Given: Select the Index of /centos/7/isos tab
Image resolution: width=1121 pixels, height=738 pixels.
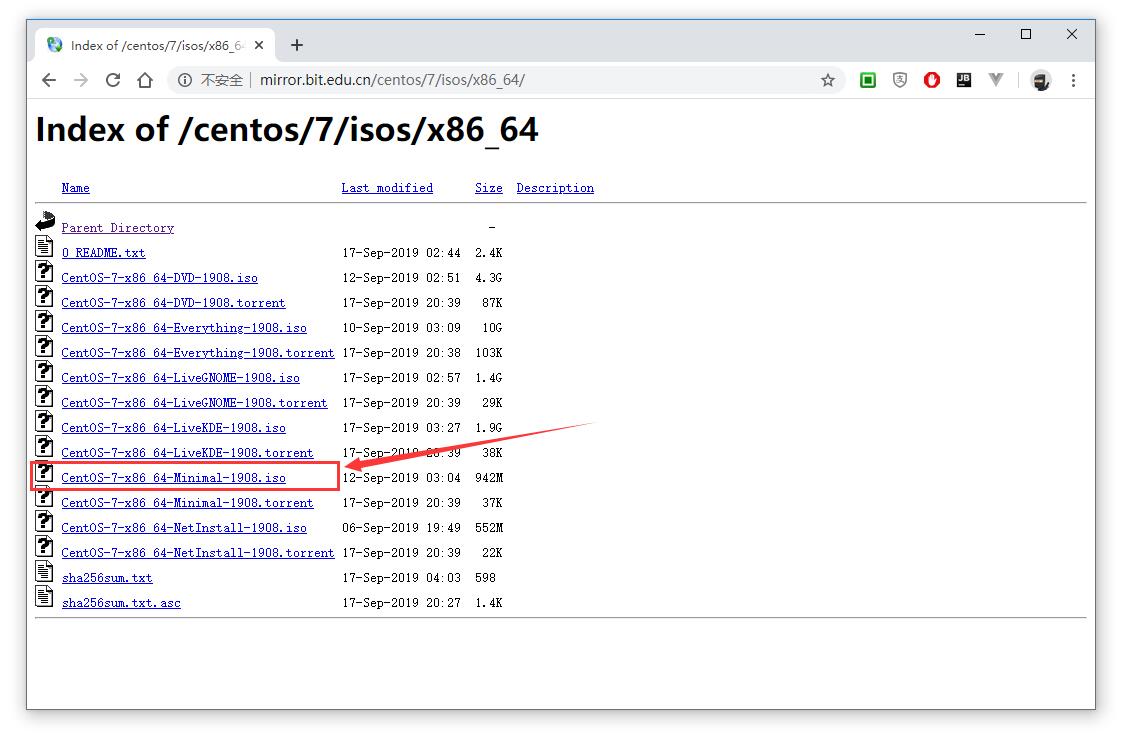Looking at the screenshot, I should [155, 45].
